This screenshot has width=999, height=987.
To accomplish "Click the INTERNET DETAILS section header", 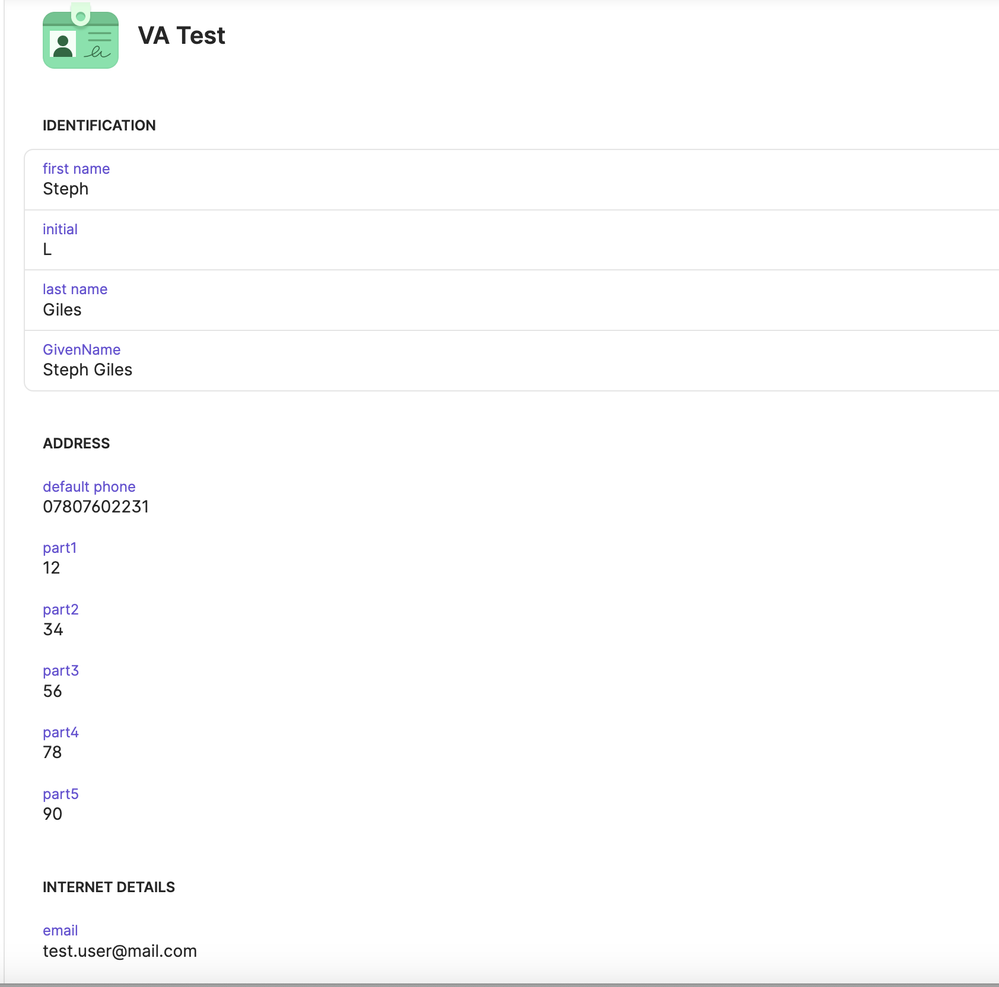I will pyautogui.click(x=108, y=887).
